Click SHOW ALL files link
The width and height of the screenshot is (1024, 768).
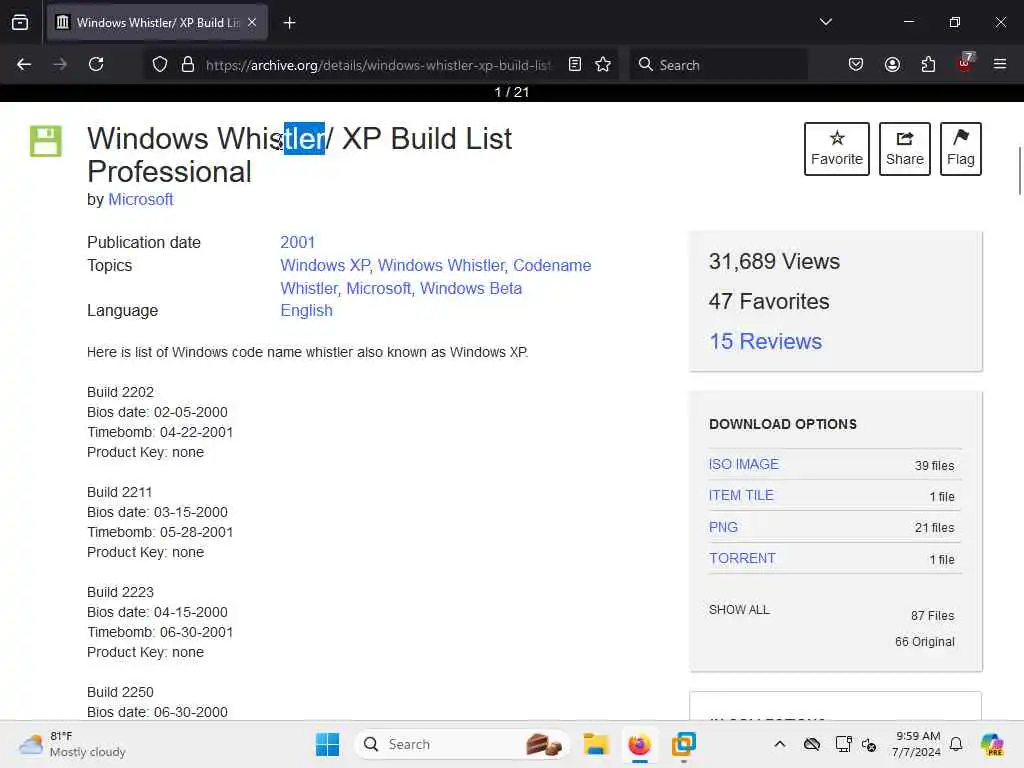(x=739, y=609)
